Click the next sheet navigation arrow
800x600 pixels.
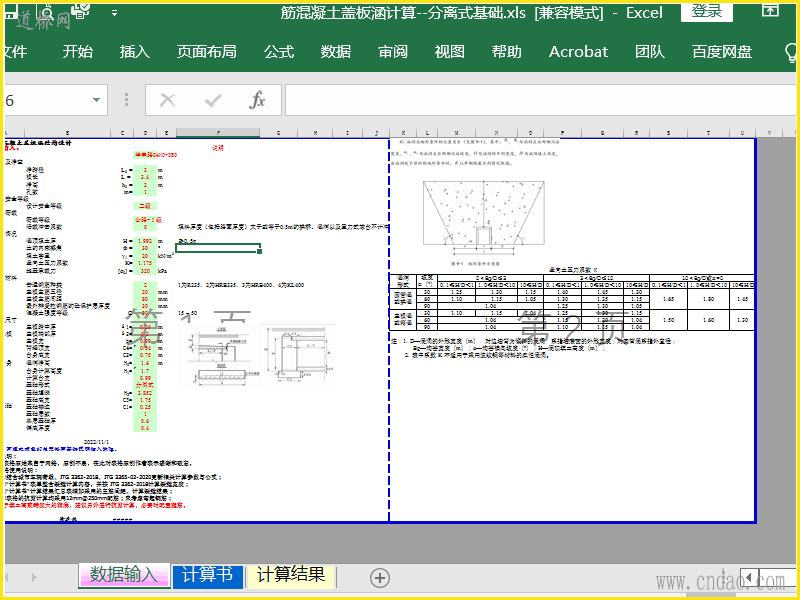pyautogui.click(x=34, y=577)
